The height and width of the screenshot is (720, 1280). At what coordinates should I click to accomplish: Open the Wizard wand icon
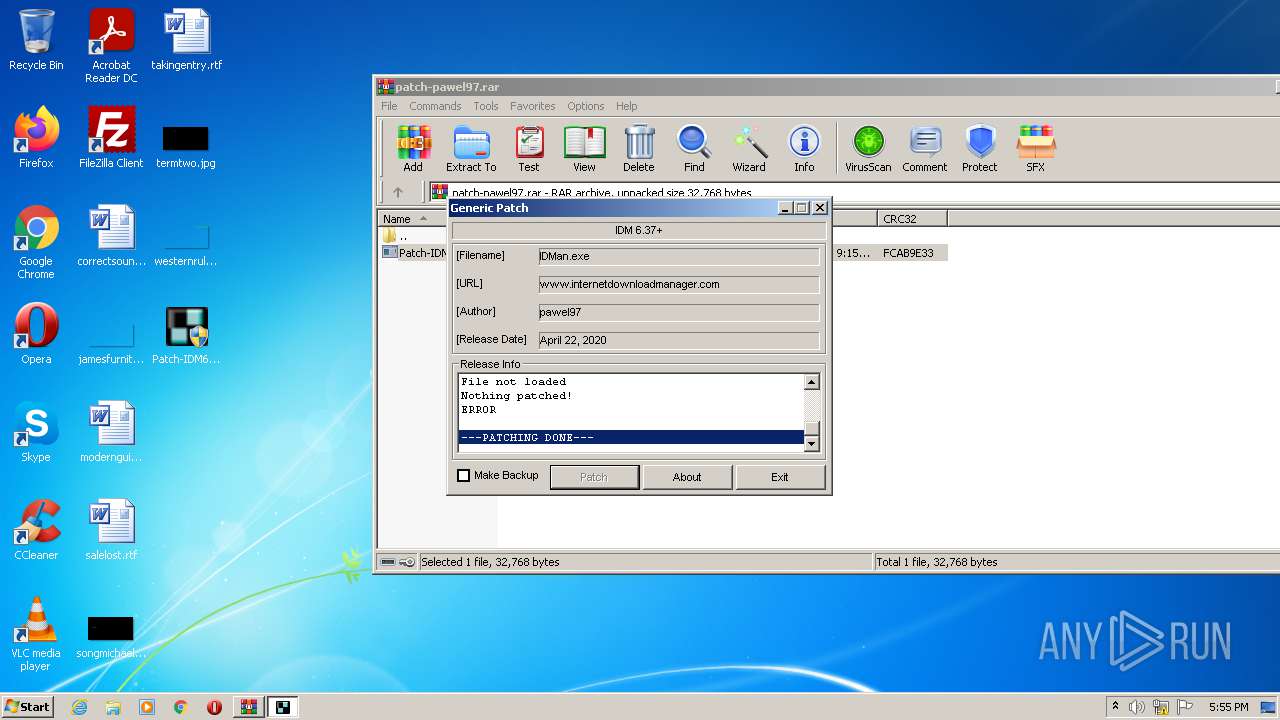[749, 149]
